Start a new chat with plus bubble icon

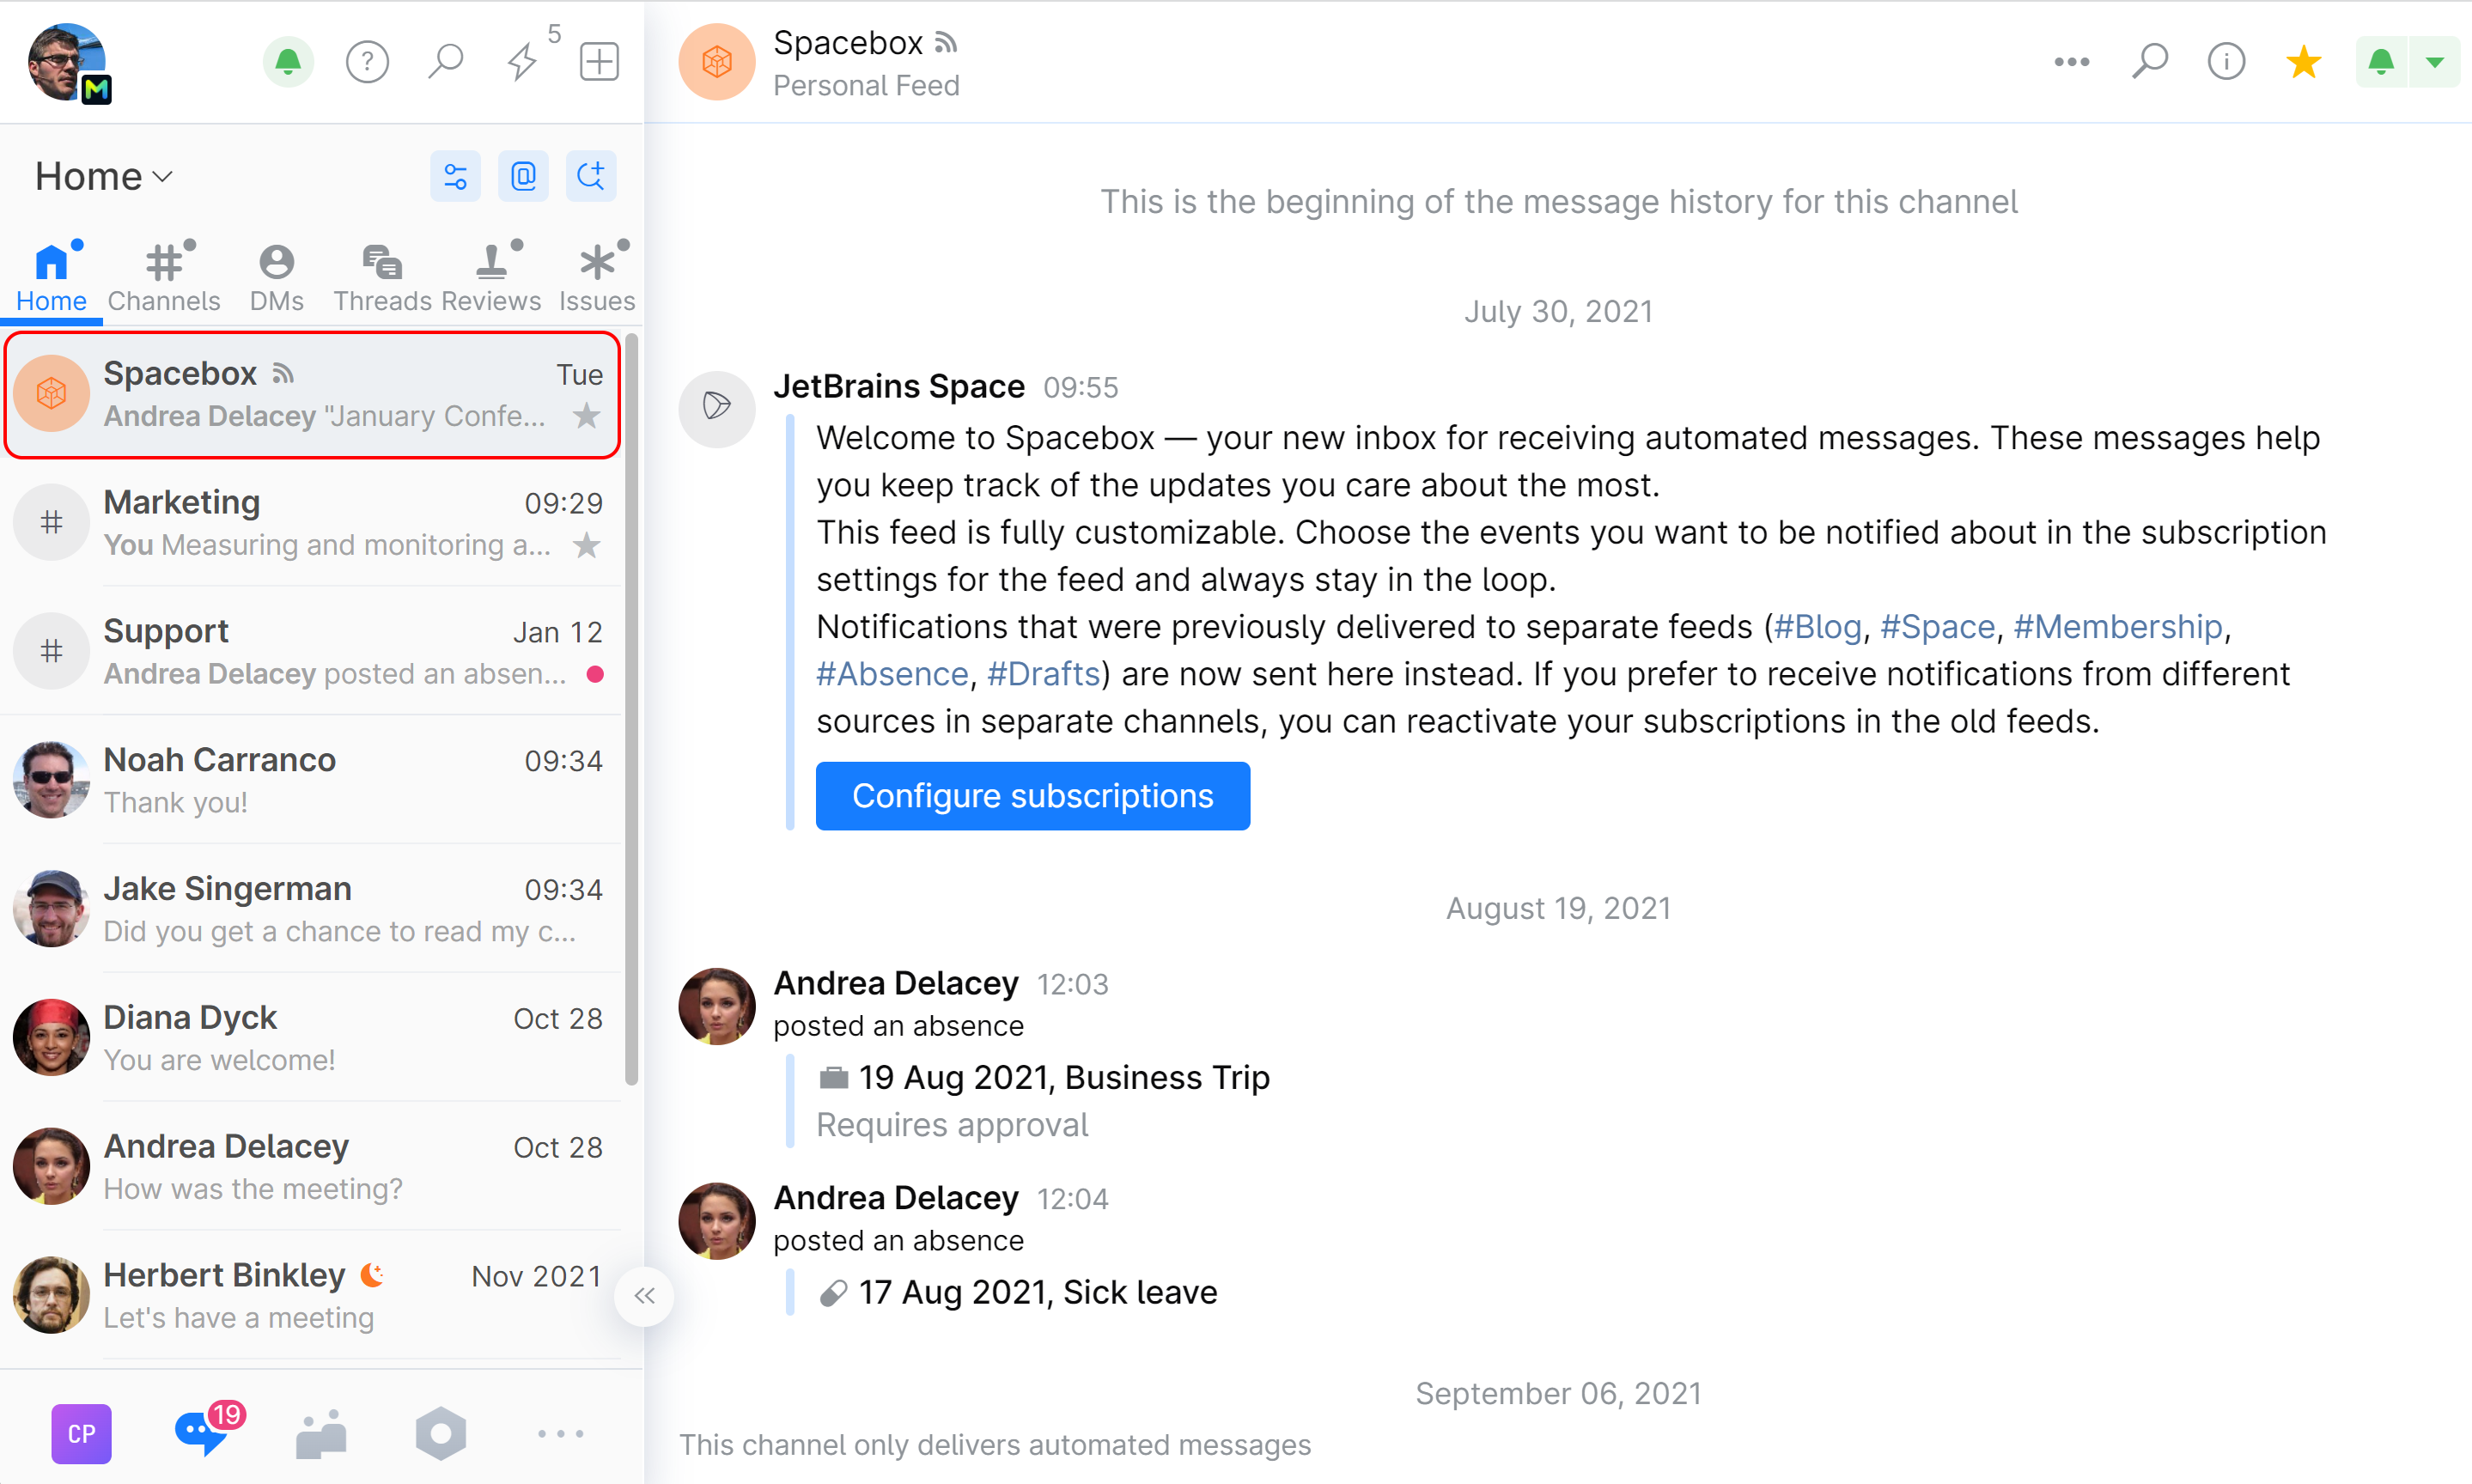591,177
